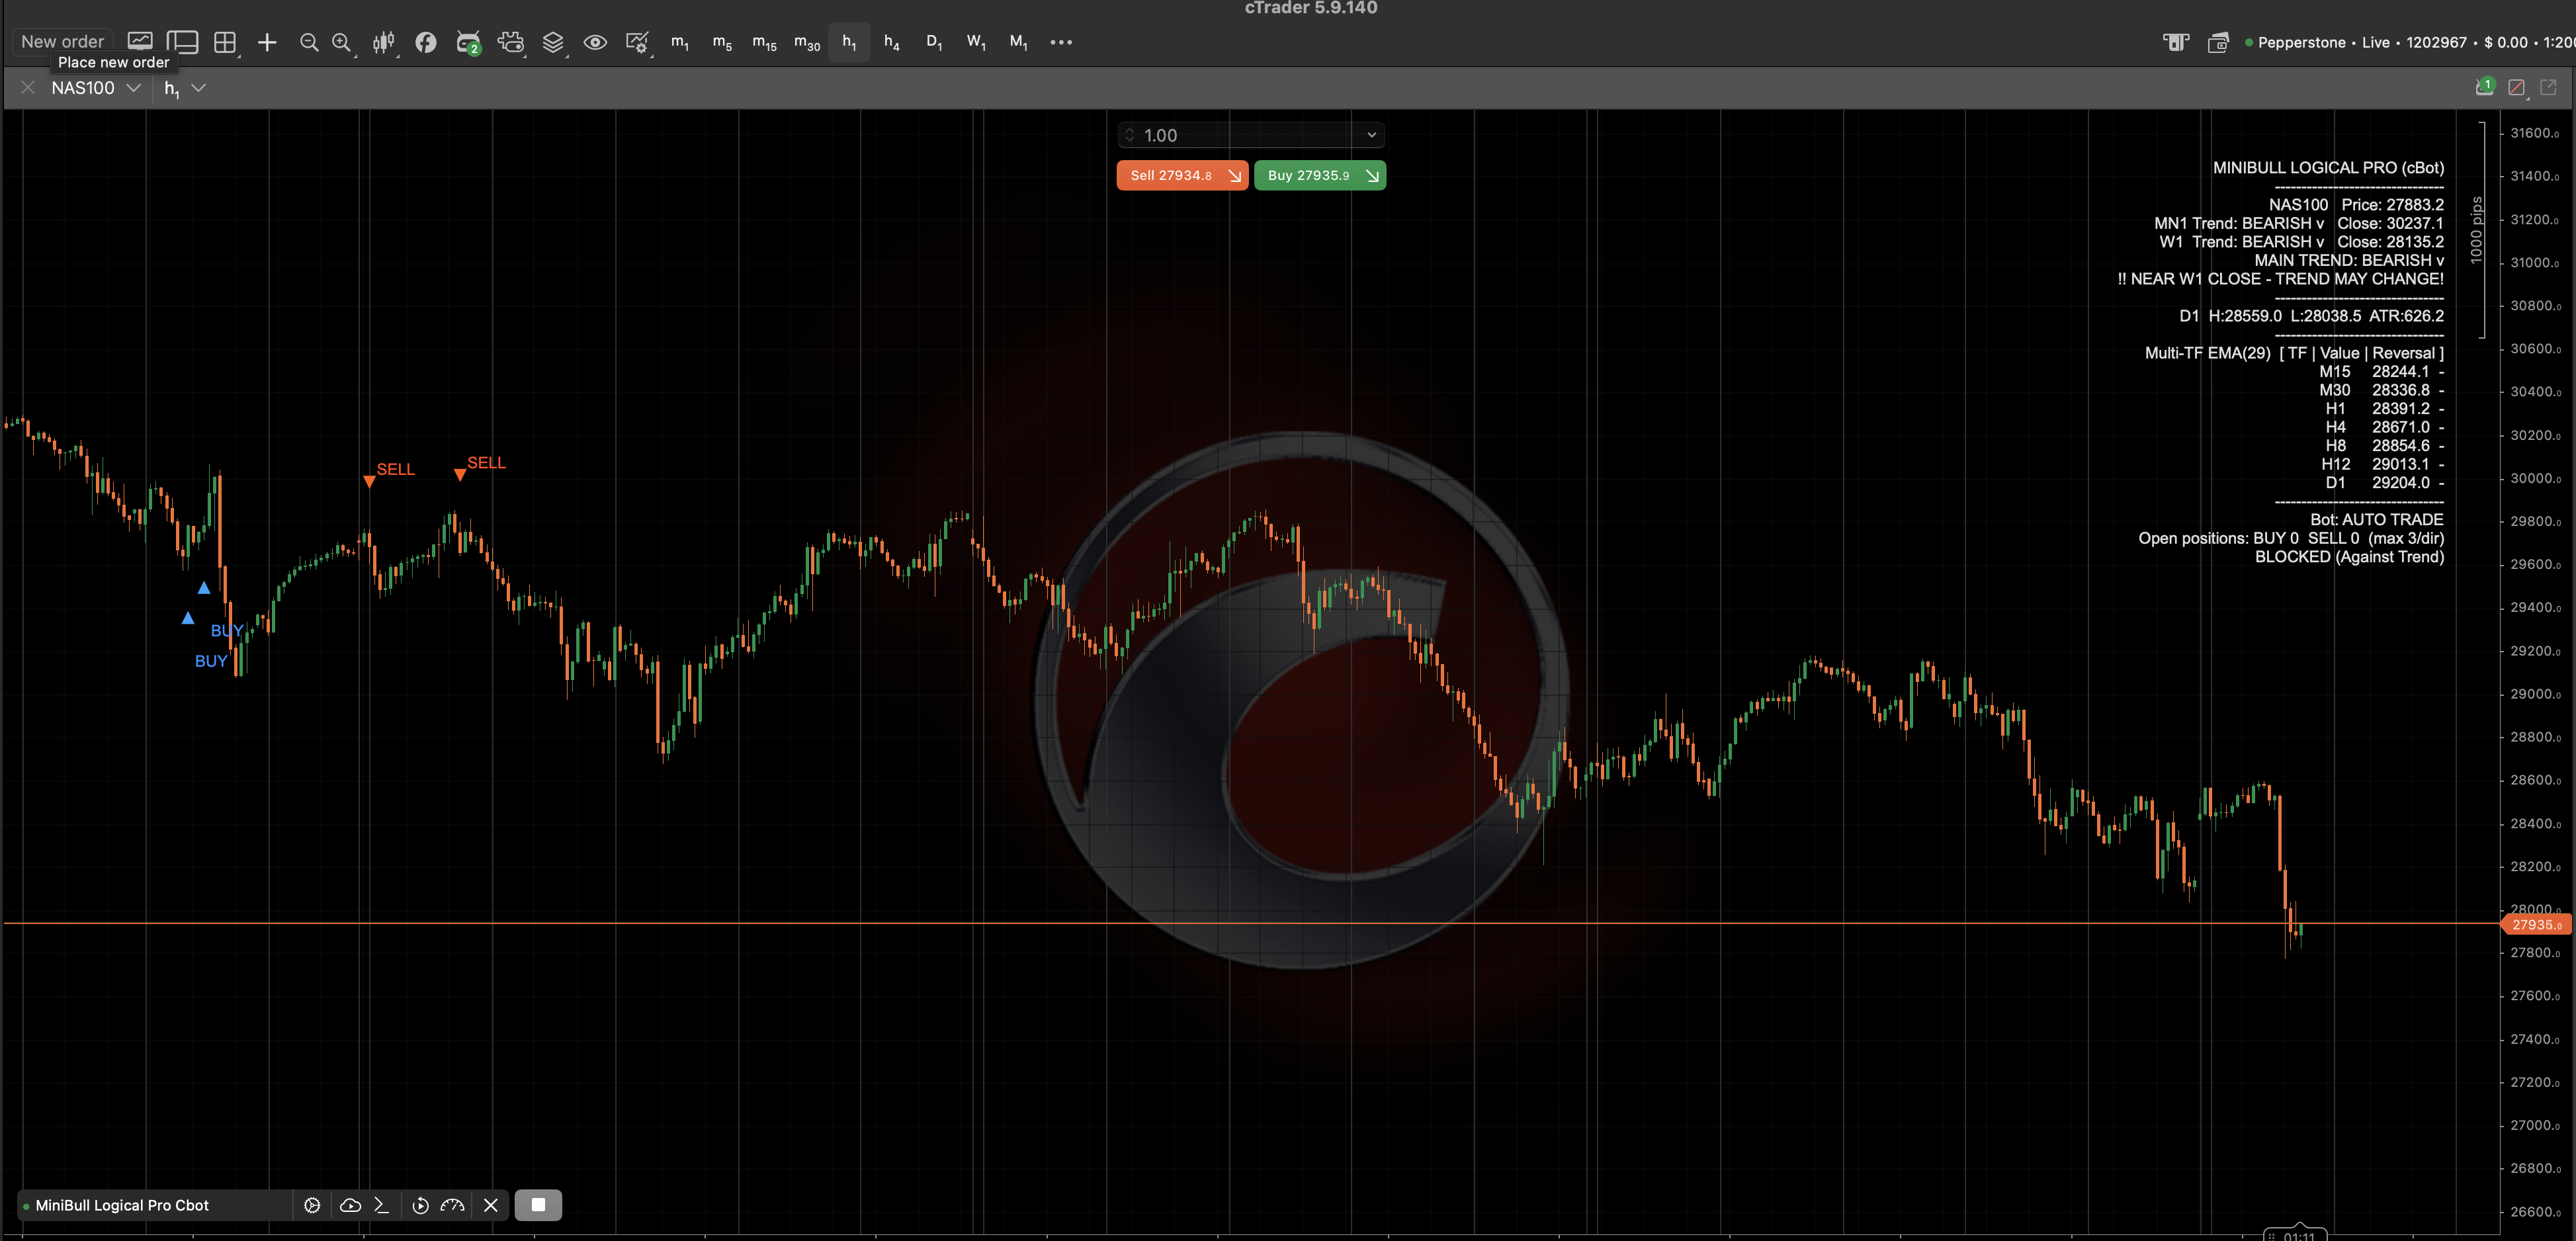Click the zoom out magnifier
This screenshot has height=1241, width=2576.
click(309, 42)
